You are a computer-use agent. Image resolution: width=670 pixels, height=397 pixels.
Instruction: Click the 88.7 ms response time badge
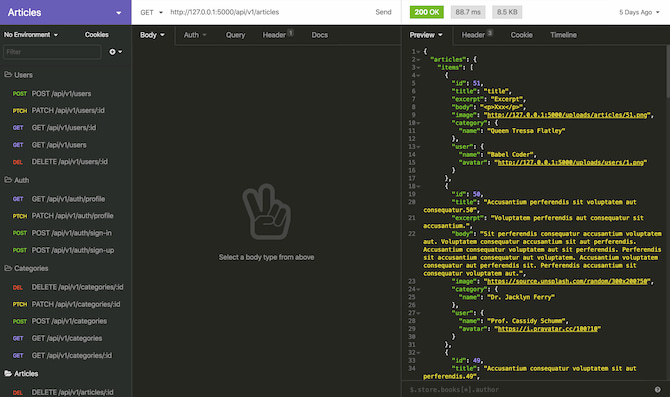point(468,12)
